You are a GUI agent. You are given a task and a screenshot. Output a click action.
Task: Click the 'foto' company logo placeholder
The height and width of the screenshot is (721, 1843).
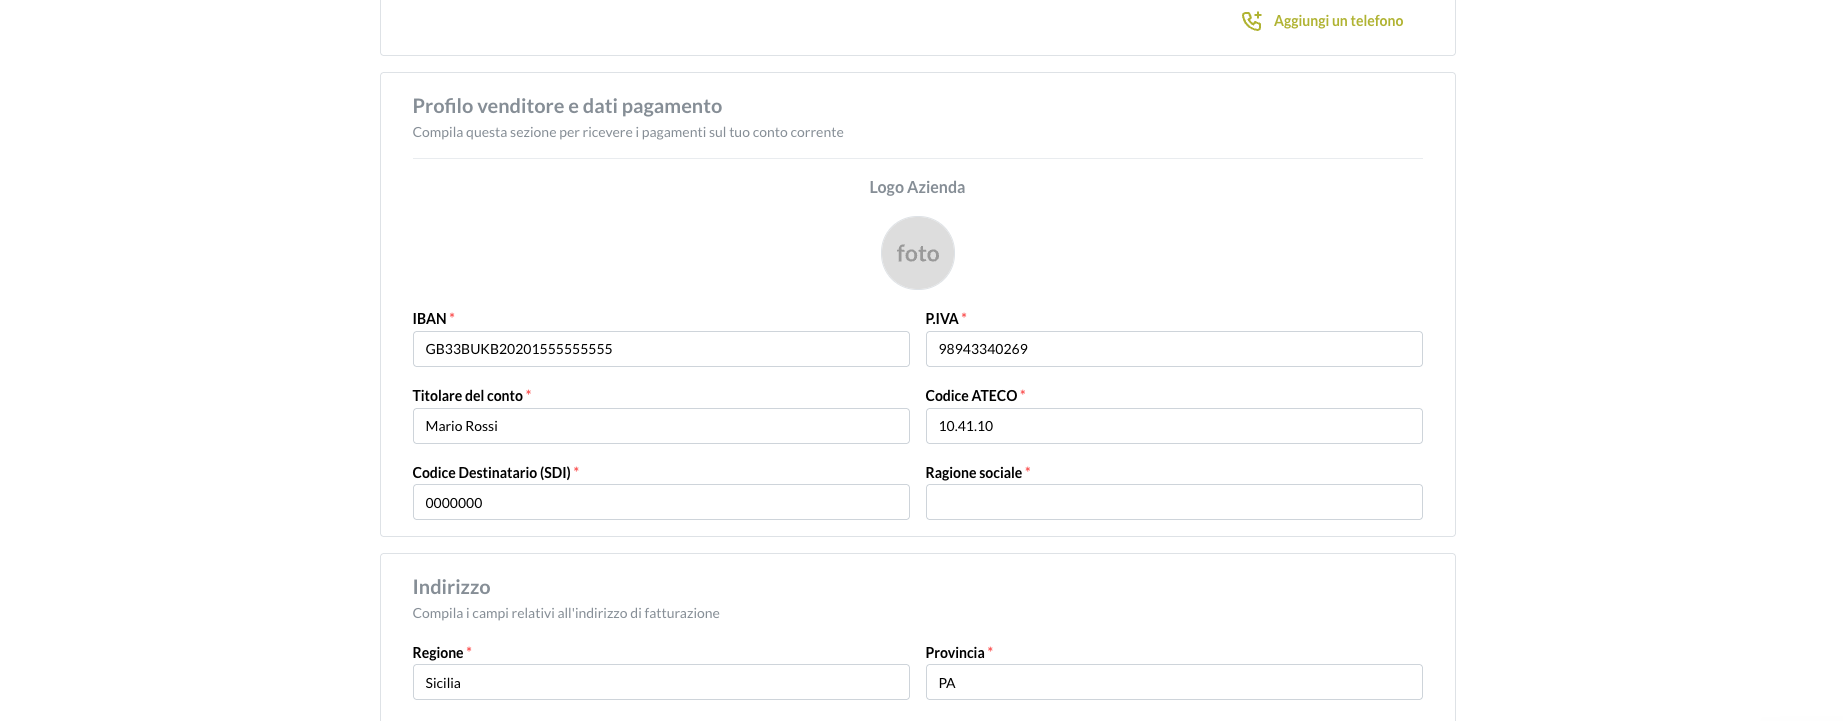pos(917,253)
